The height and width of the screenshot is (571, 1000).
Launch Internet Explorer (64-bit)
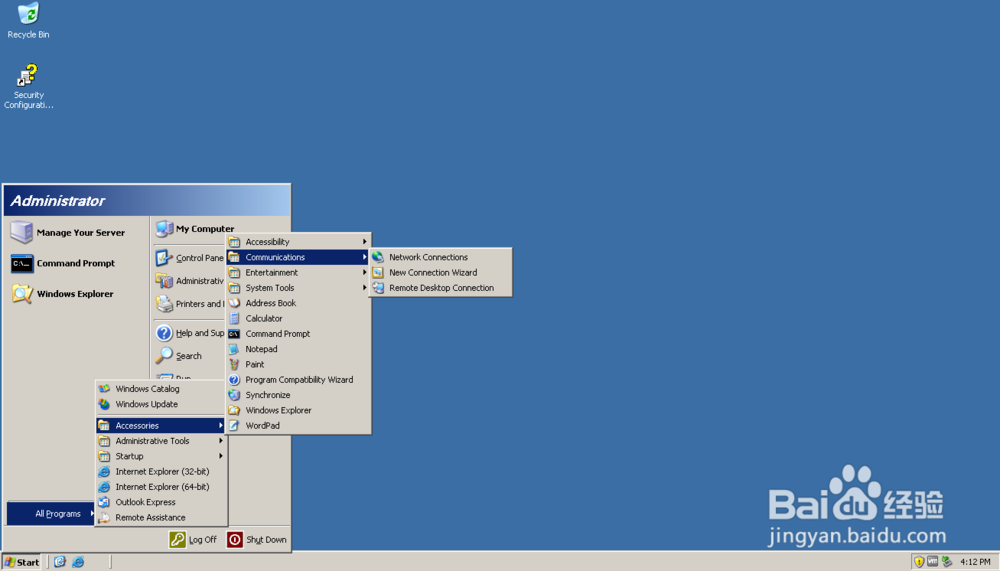161,487
